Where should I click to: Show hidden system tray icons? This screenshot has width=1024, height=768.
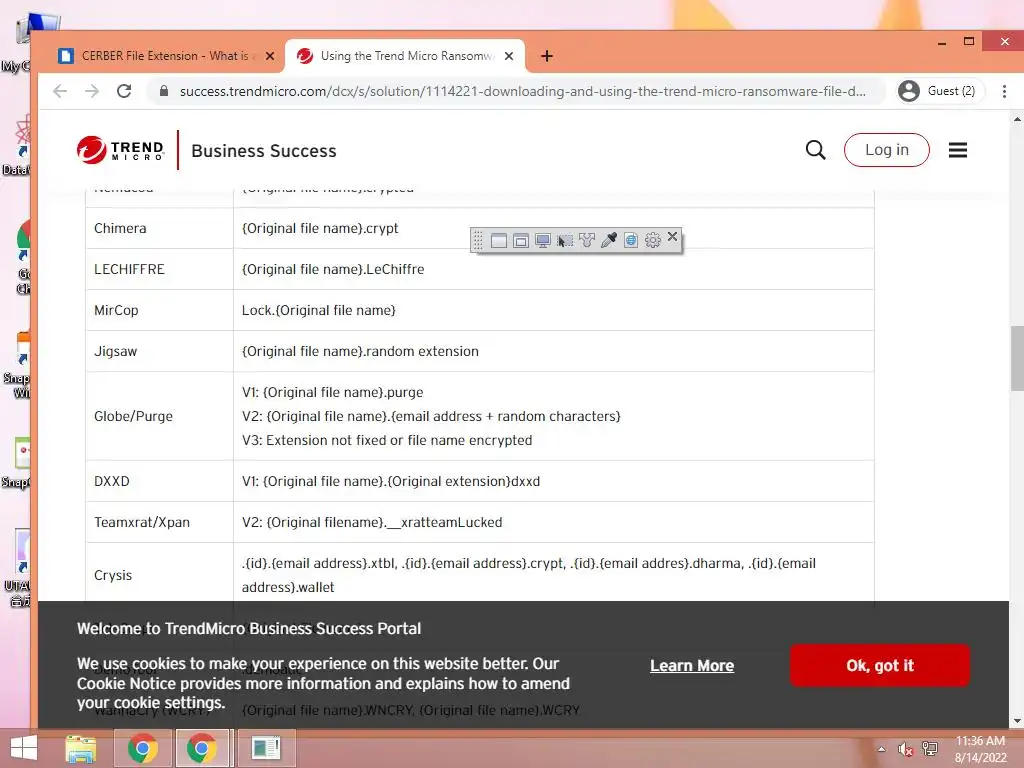coord(882,749)
